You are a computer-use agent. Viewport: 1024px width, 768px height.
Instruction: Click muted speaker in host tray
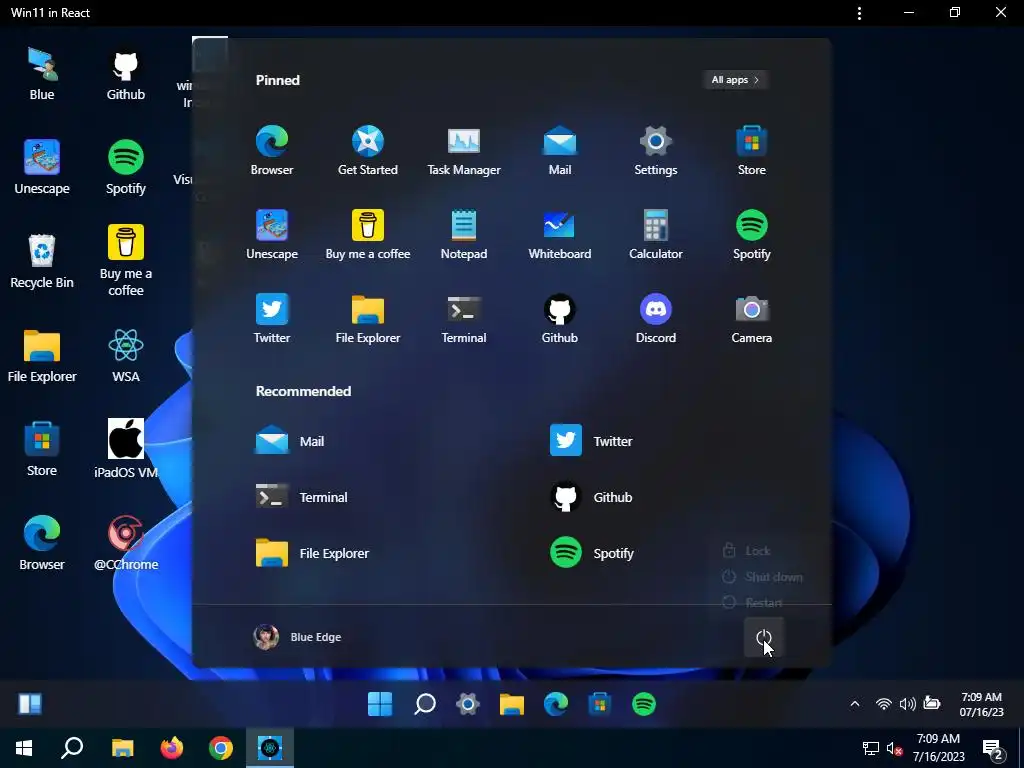pyautogui.click(x=895, y=748)
